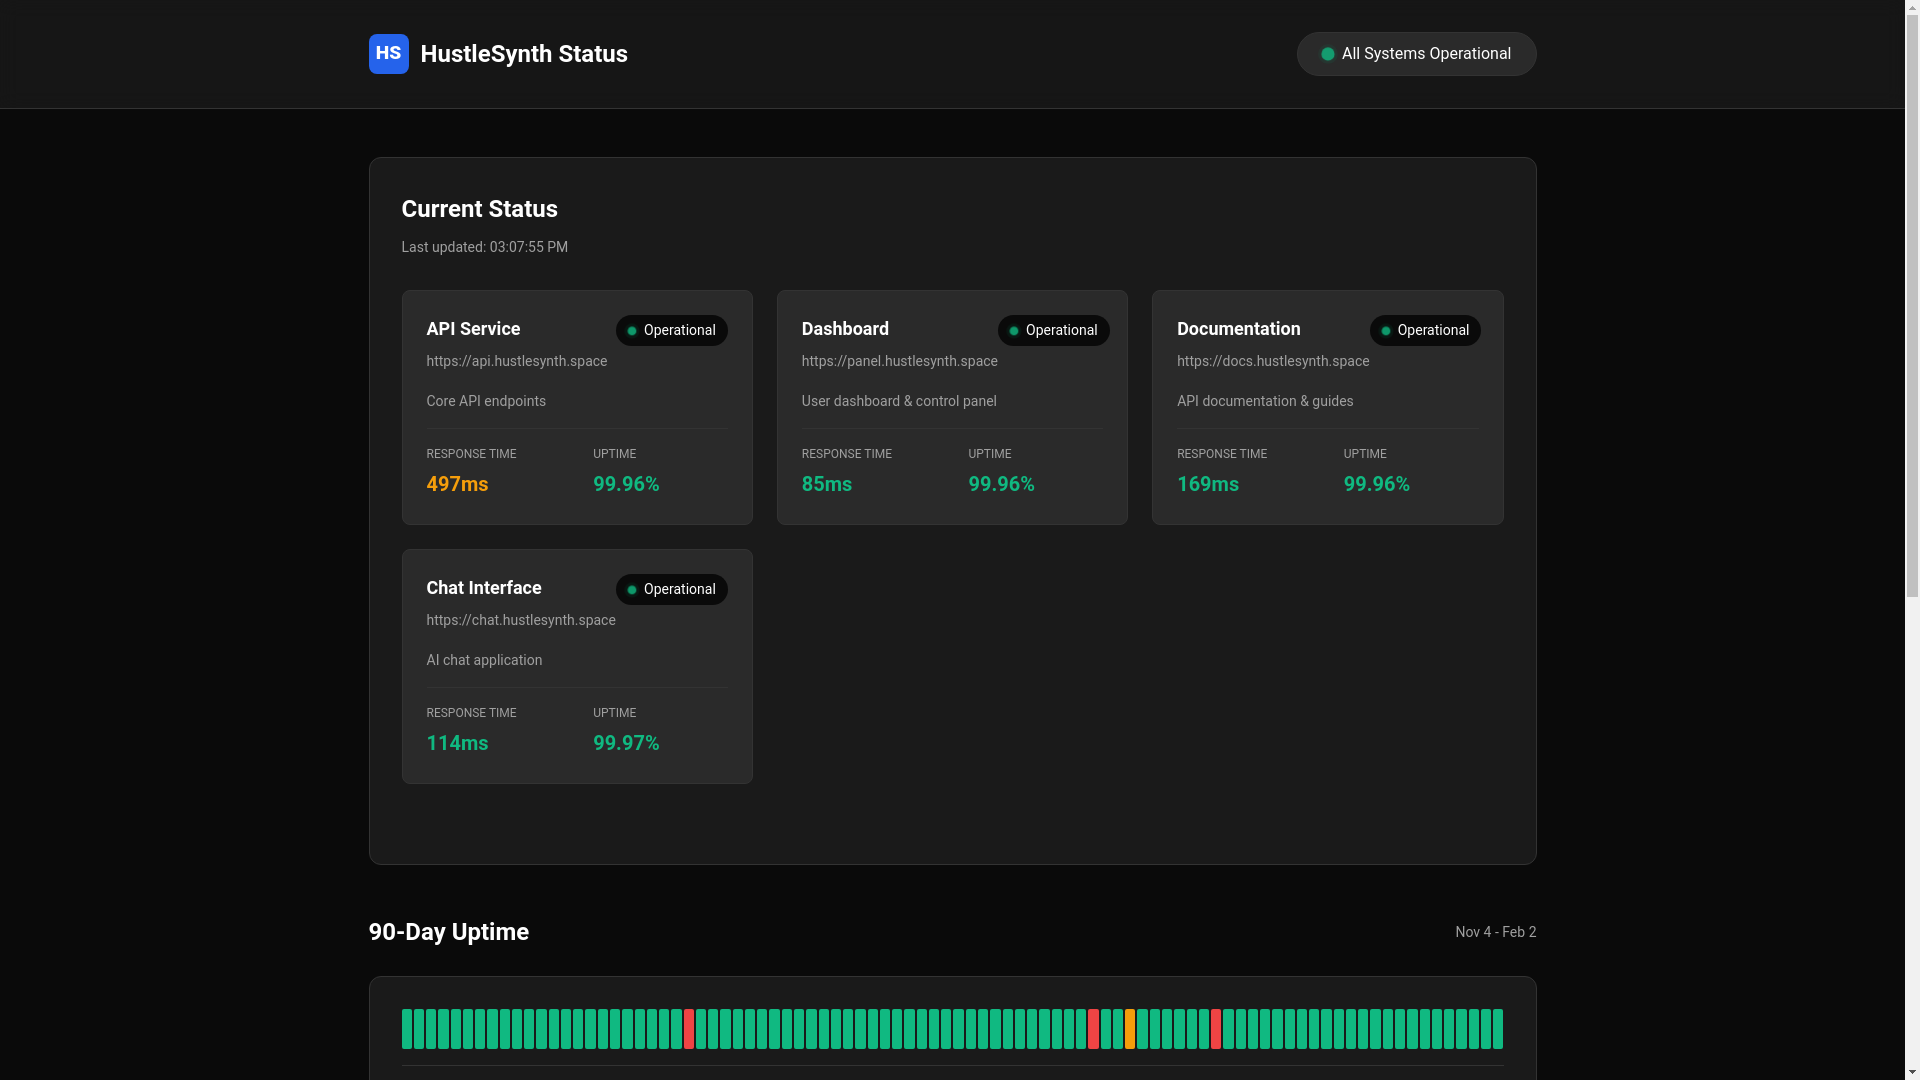
Task: Click the Core API endpoints description
Action: pyautogui.click(x=486, y=401)
